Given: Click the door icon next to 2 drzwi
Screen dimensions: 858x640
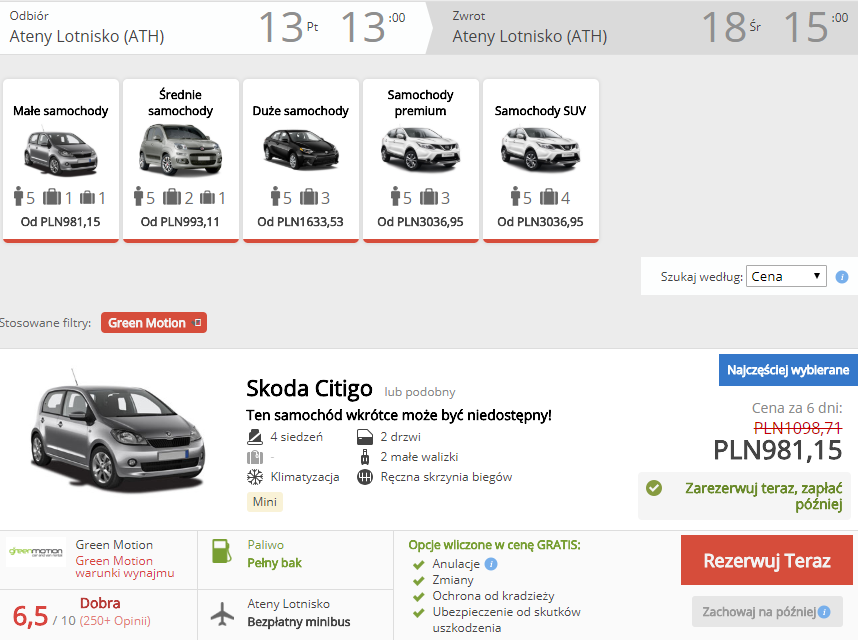Looking at the screenshot, I should tap(365, 437).
